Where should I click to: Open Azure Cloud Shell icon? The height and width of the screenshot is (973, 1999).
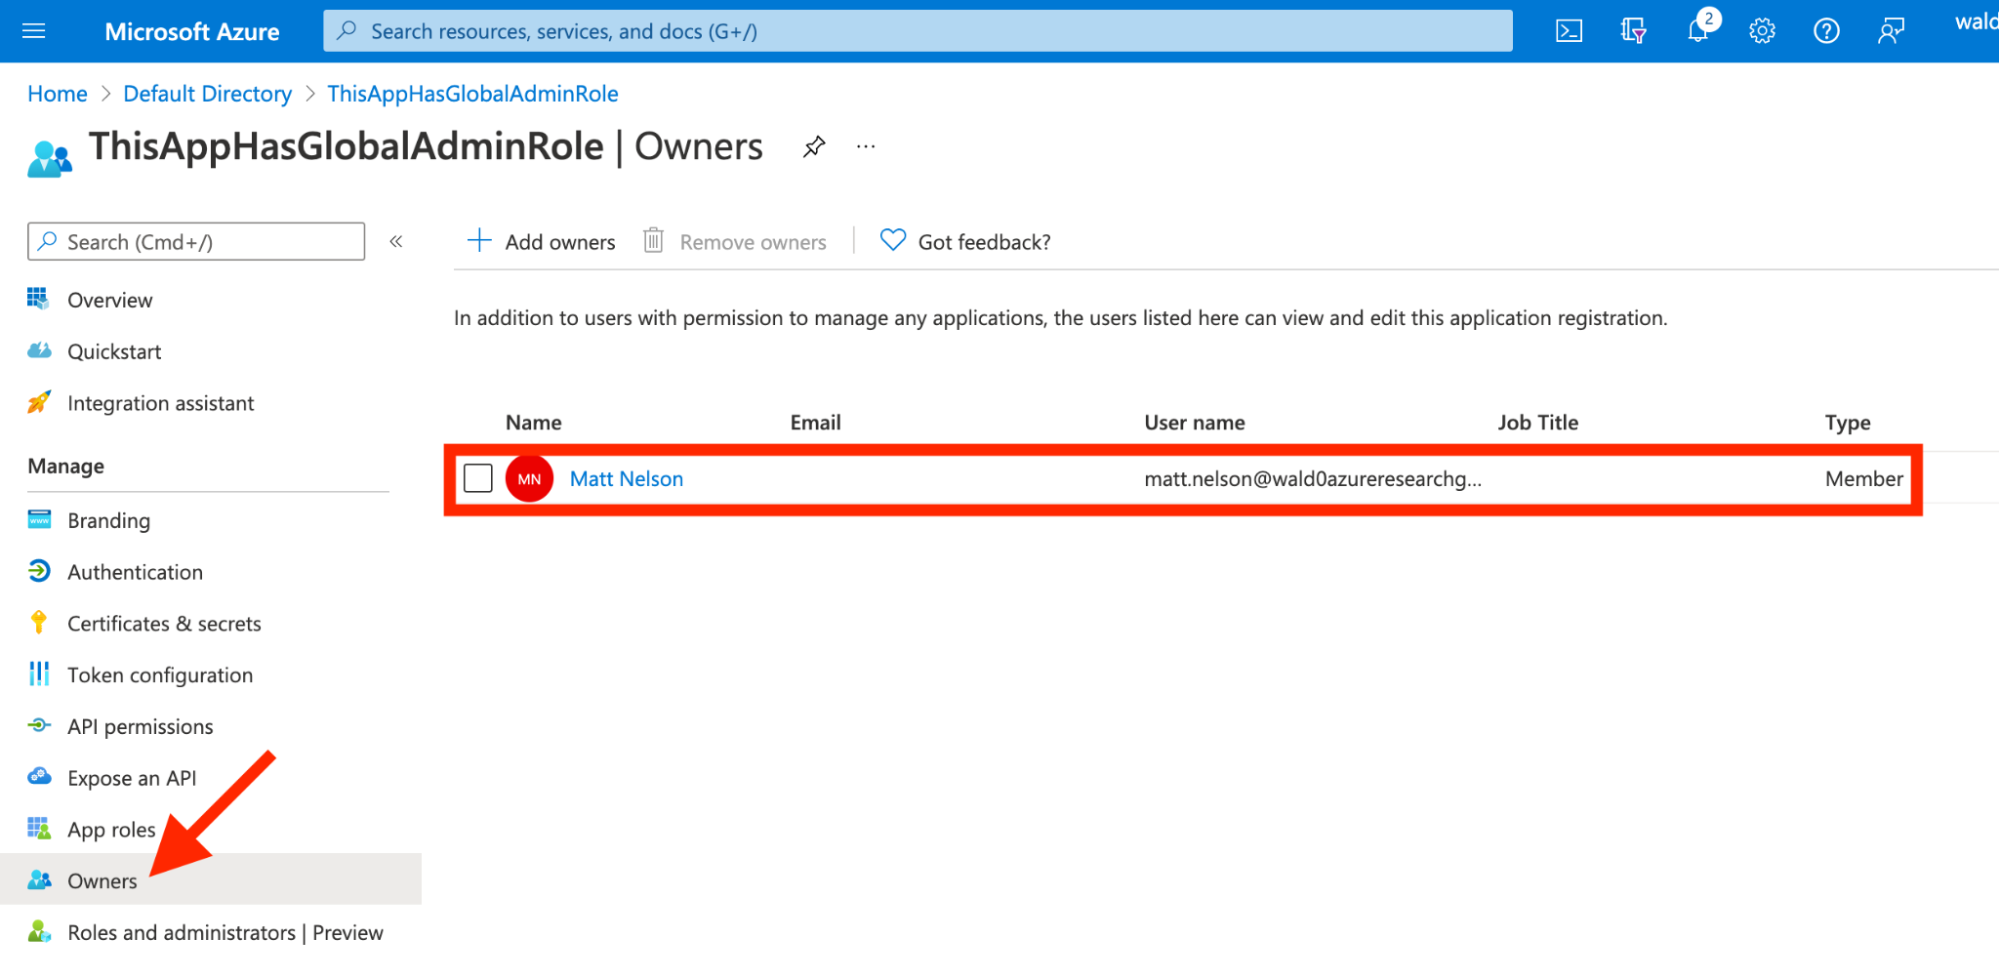[x=1568, y=31]
